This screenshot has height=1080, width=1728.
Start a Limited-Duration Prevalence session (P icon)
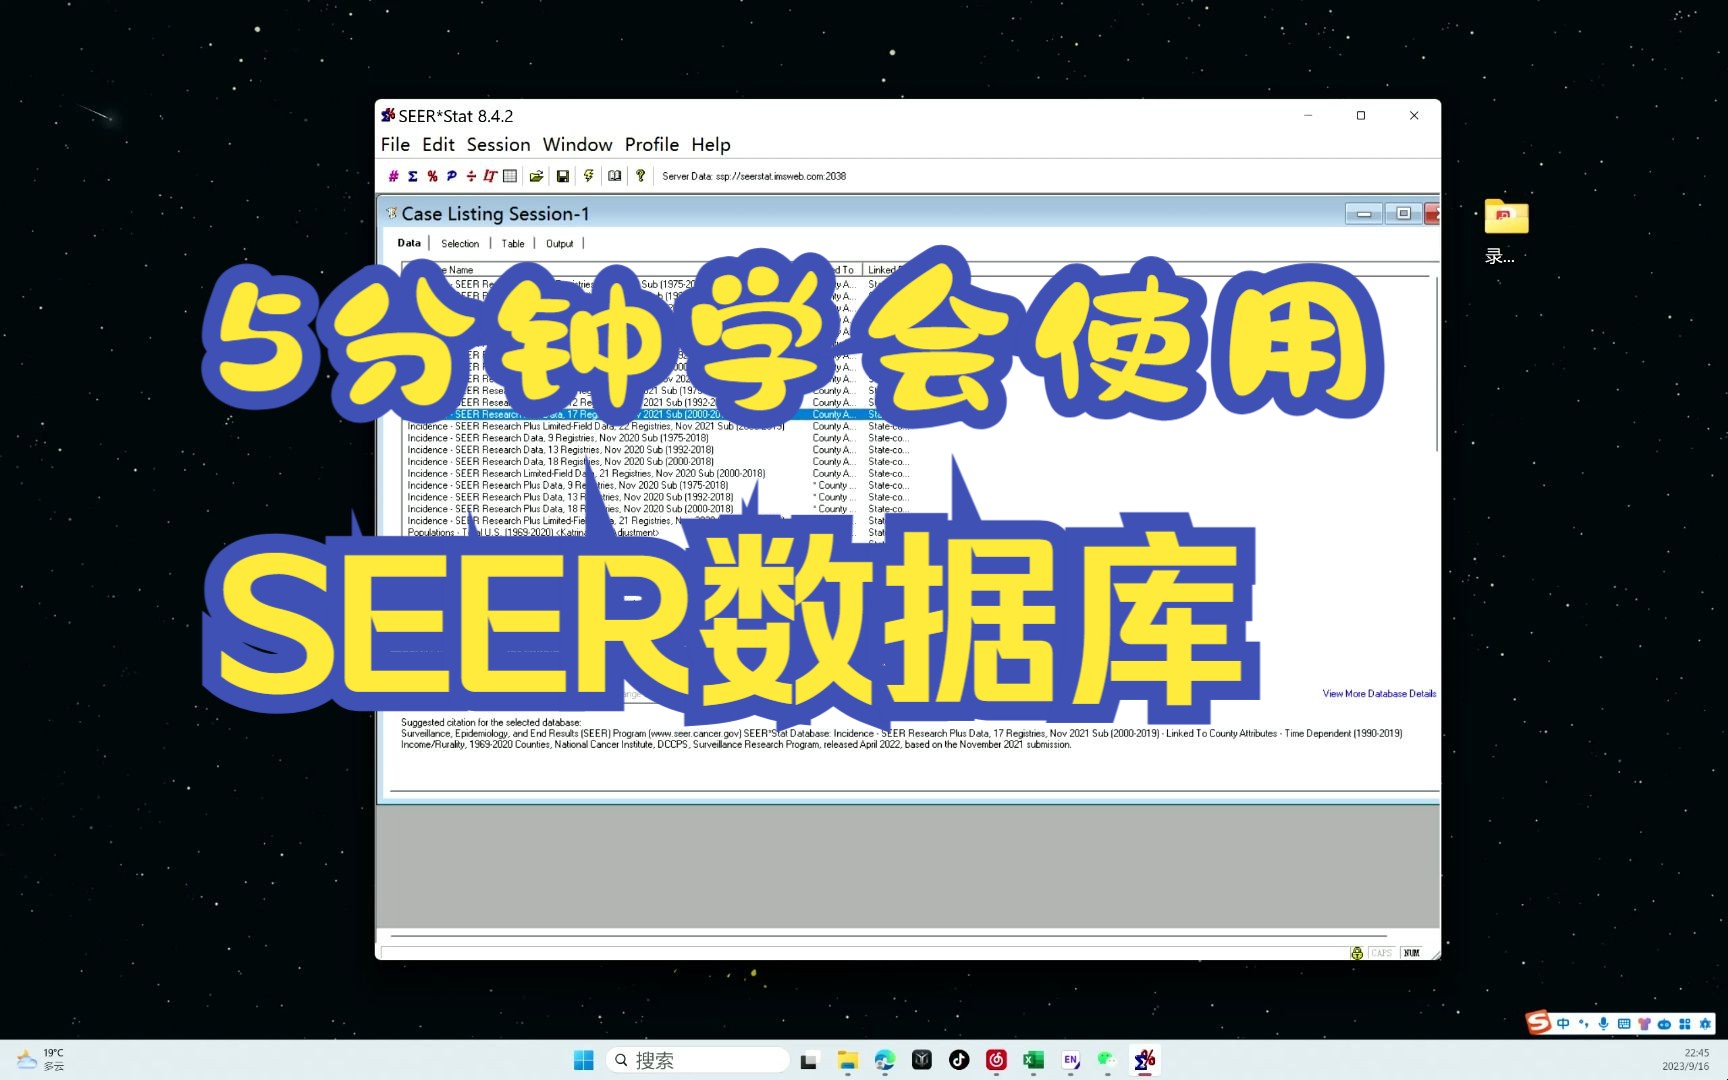pyautogui.click(x=451, y=176)
